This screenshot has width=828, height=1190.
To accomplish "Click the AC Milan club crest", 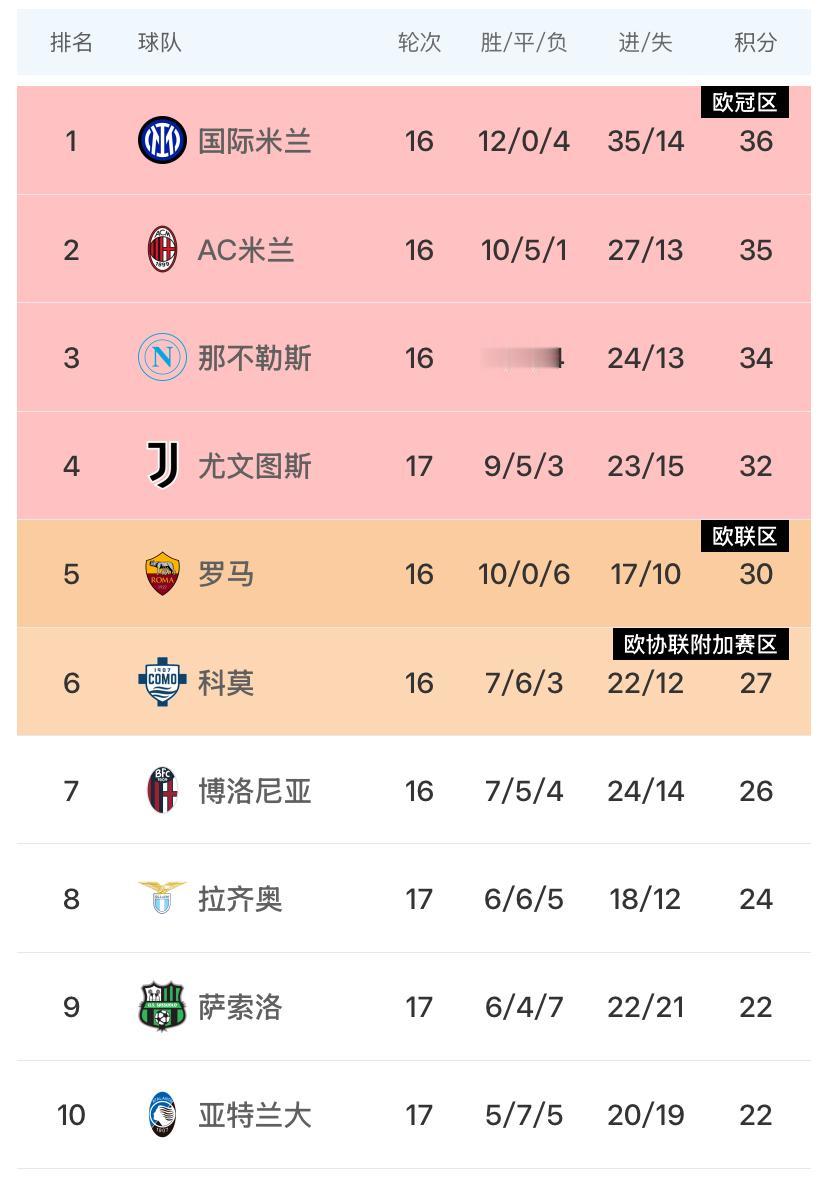I will click(x=162, y=249).
